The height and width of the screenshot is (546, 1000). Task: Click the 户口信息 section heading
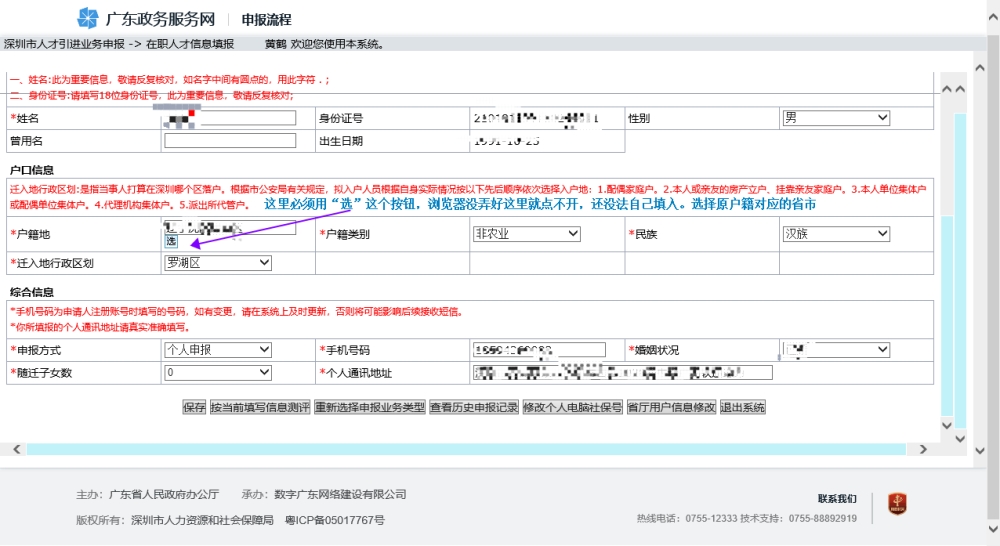click(32, 170)
